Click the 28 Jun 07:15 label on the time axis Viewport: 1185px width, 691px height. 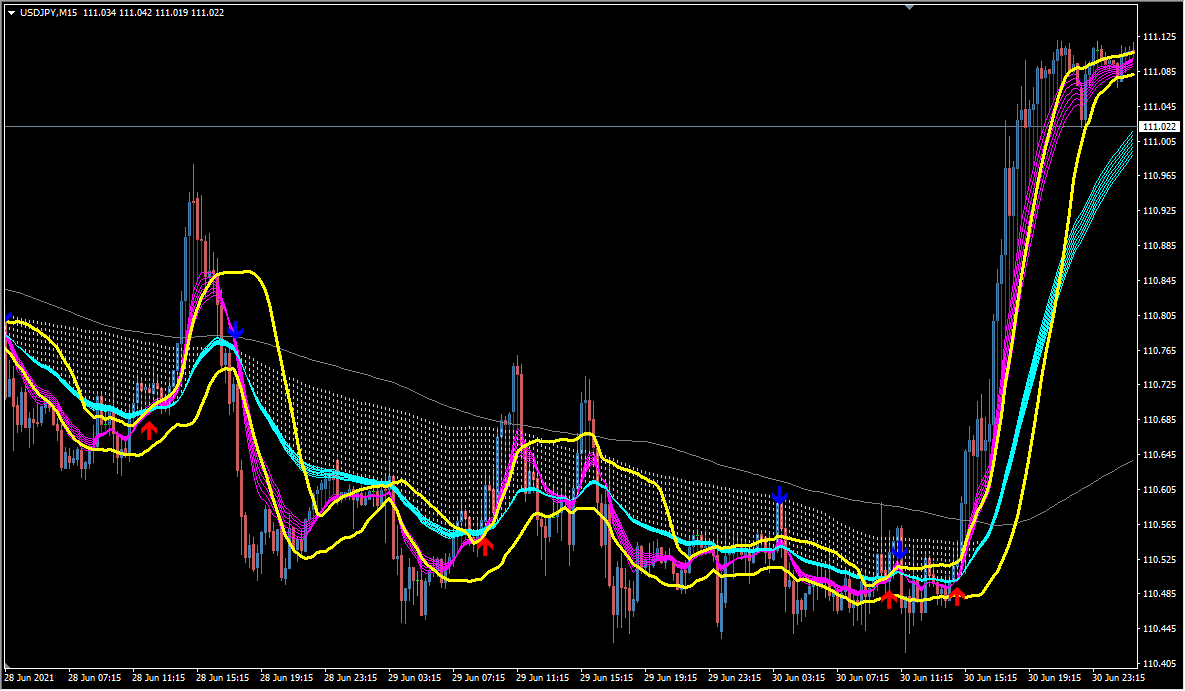[94, 678]
